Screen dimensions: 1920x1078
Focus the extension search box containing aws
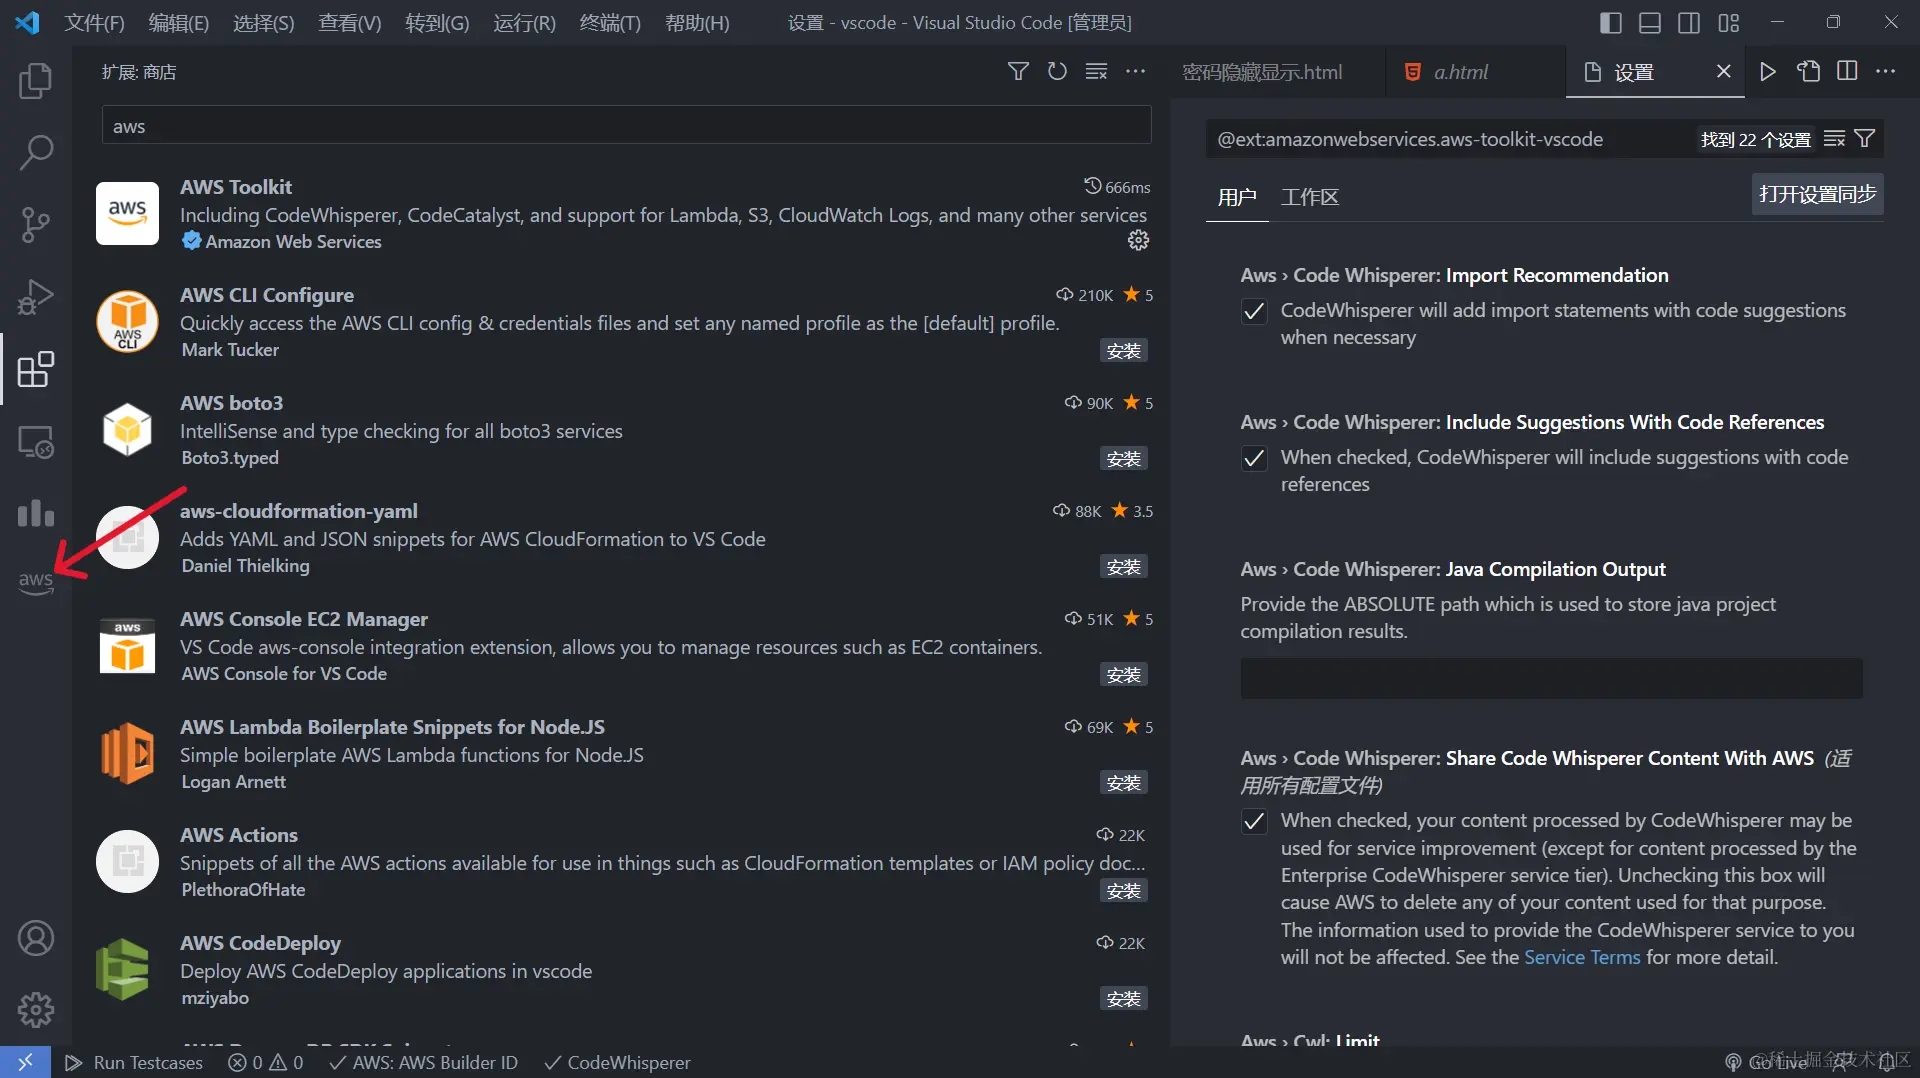626,126
